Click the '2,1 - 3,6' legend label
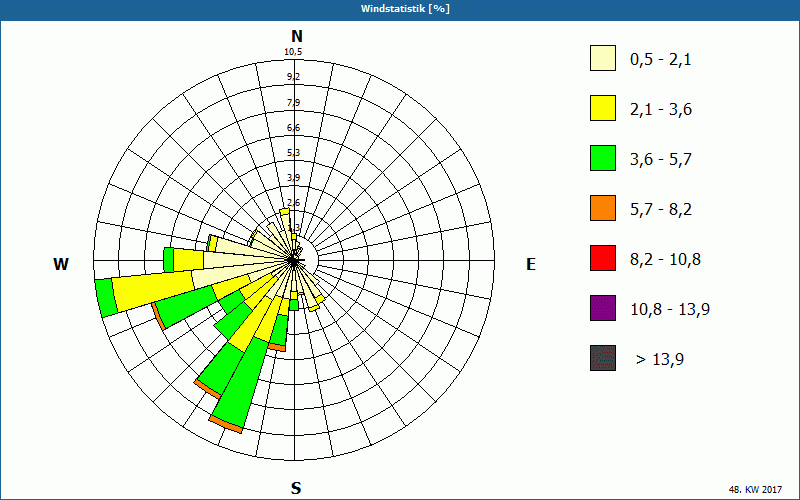This screenshot has height=500, width=800. (661, 110)
